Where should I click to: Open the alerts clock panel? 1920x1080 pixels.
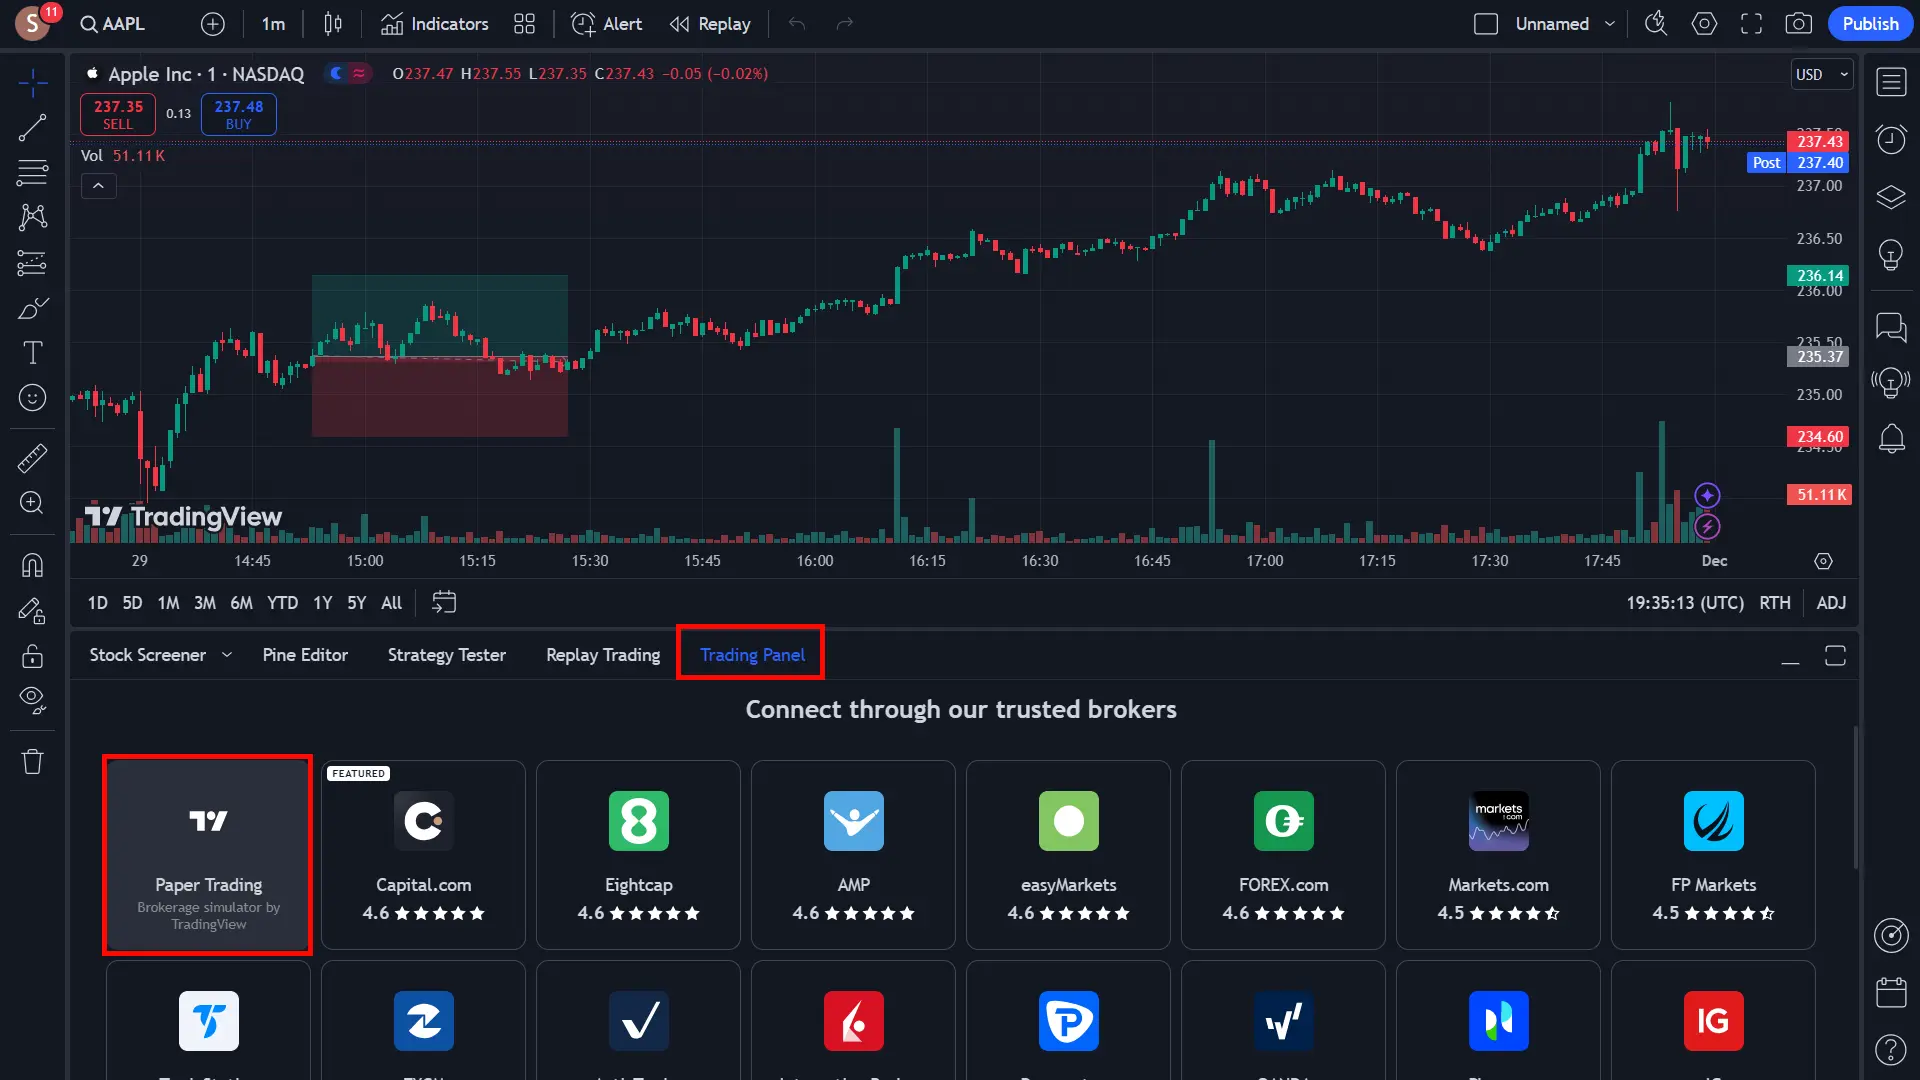[x=1891, y=139]
